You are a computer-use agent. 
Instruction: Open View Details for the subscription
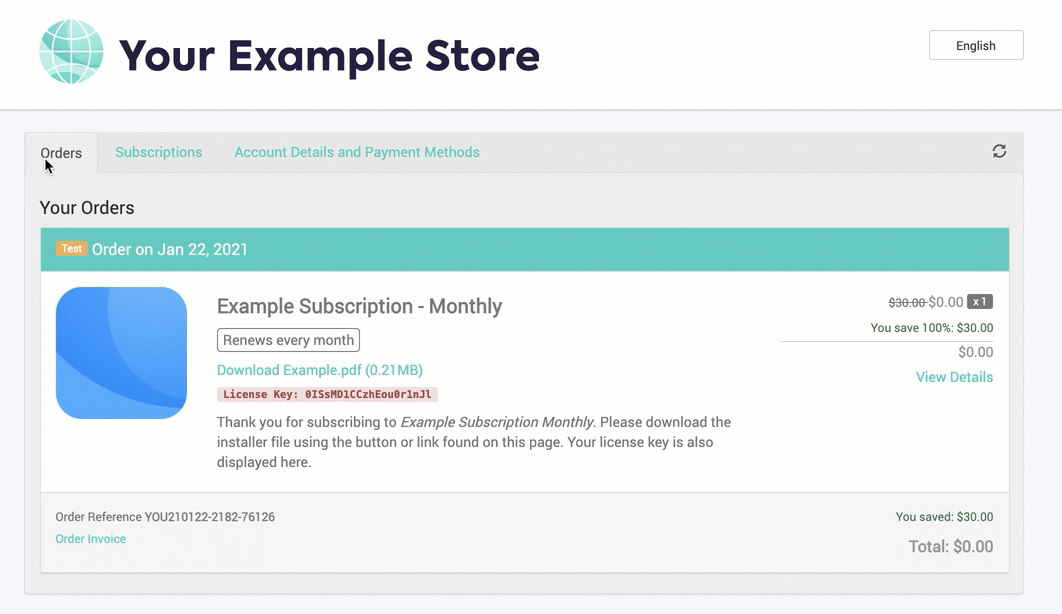pos(953,377)
